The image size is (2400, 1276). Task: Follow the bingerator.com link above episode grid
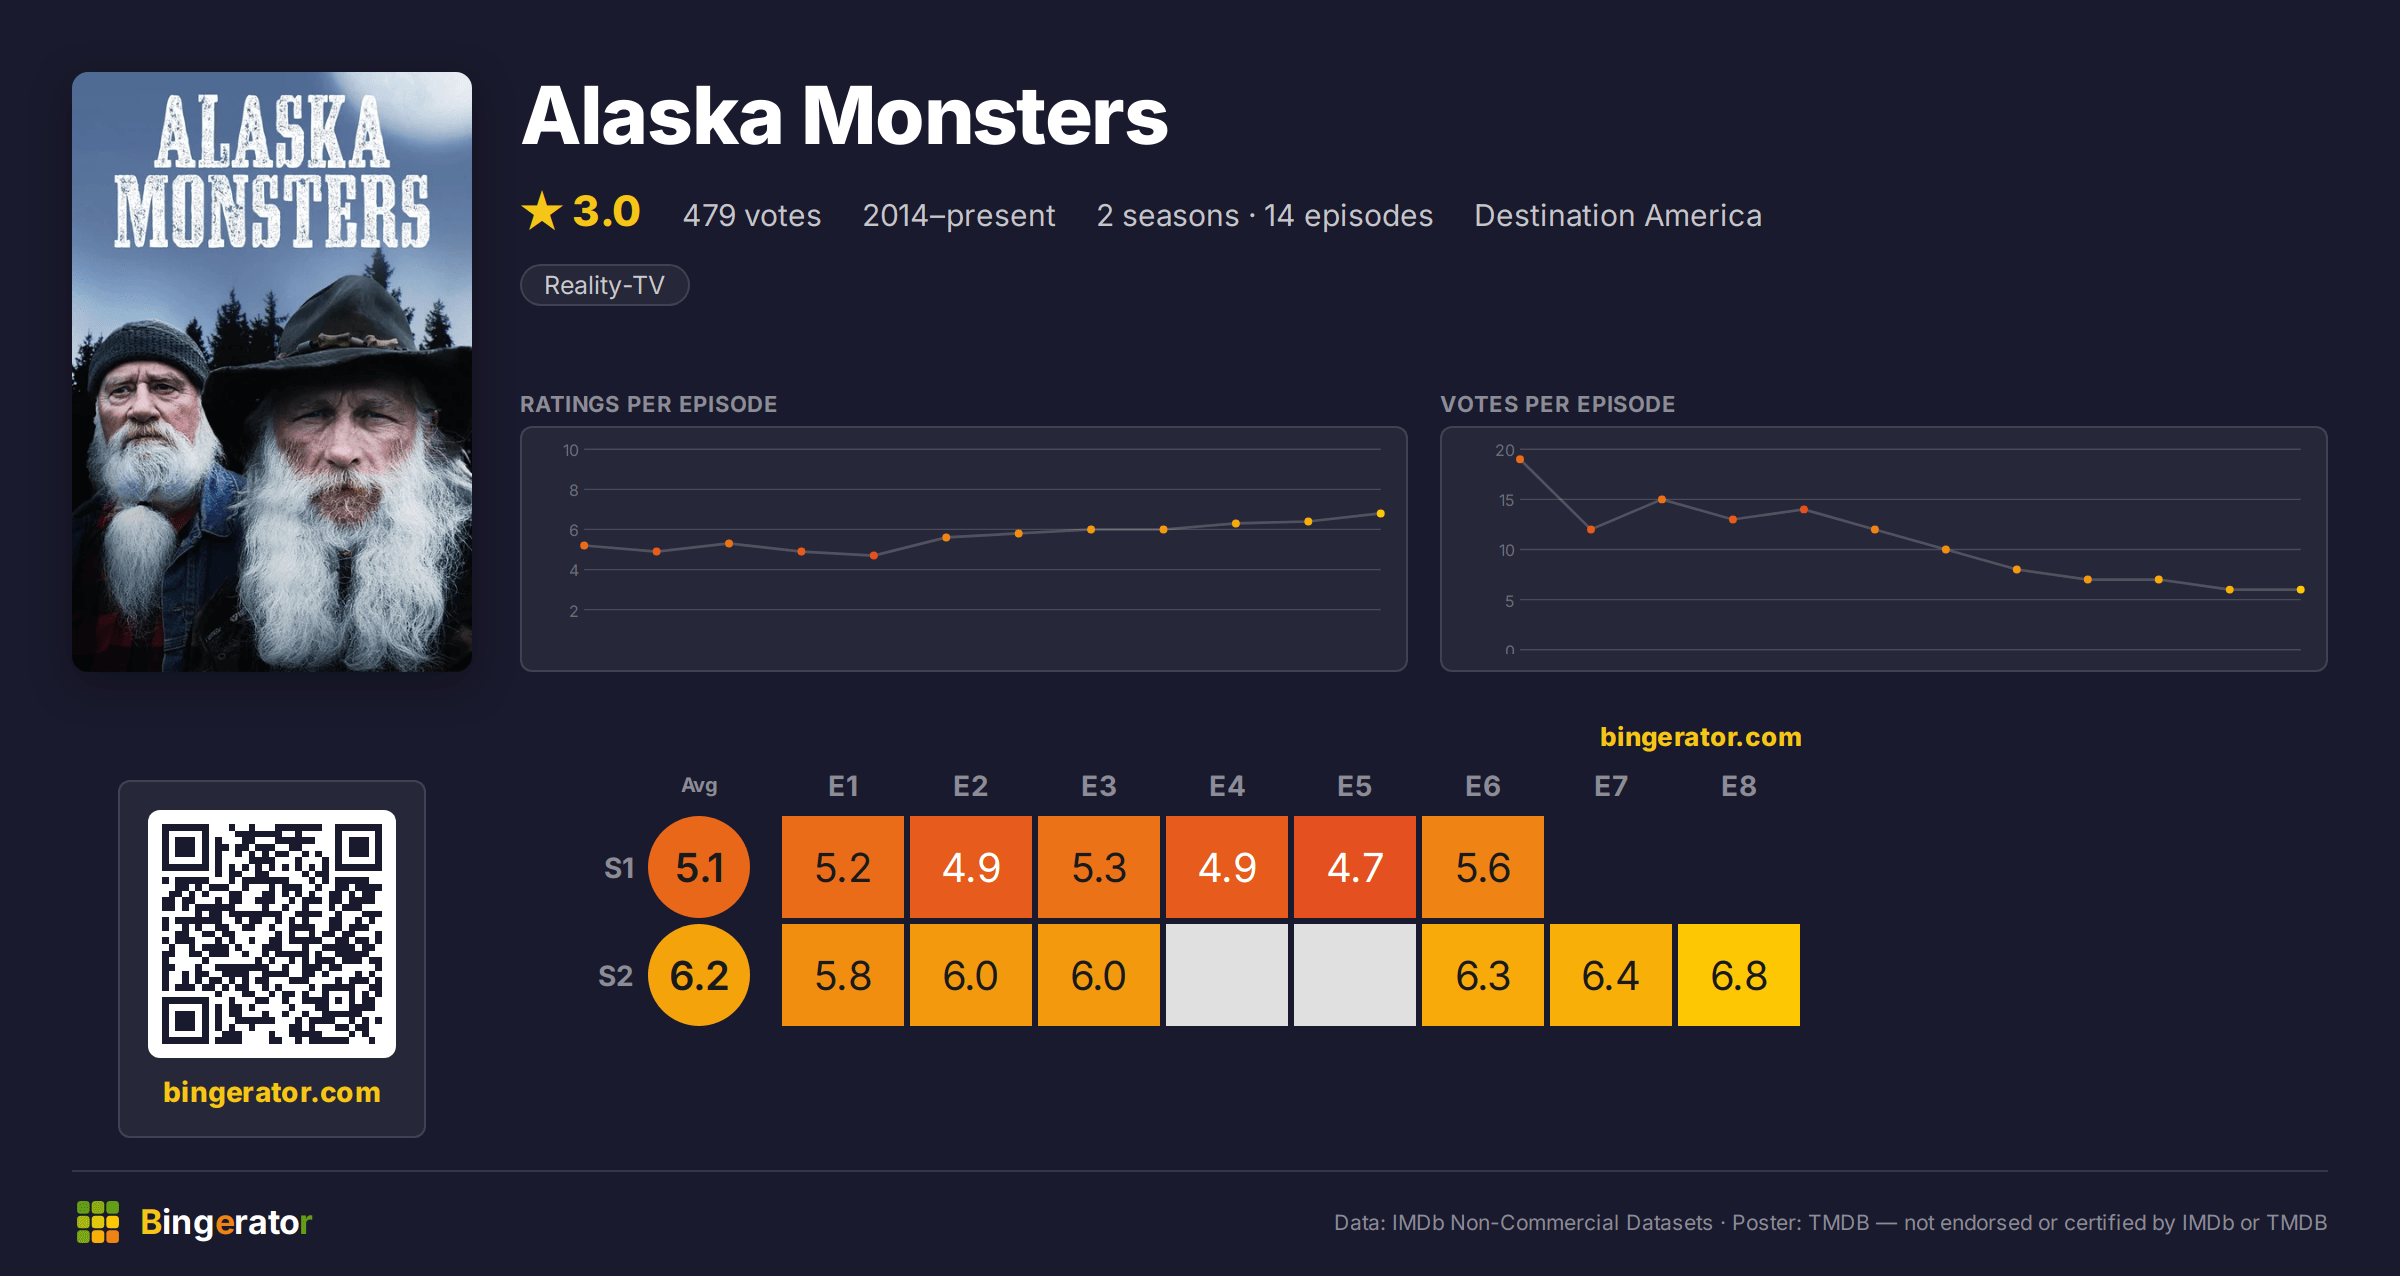1701,737
